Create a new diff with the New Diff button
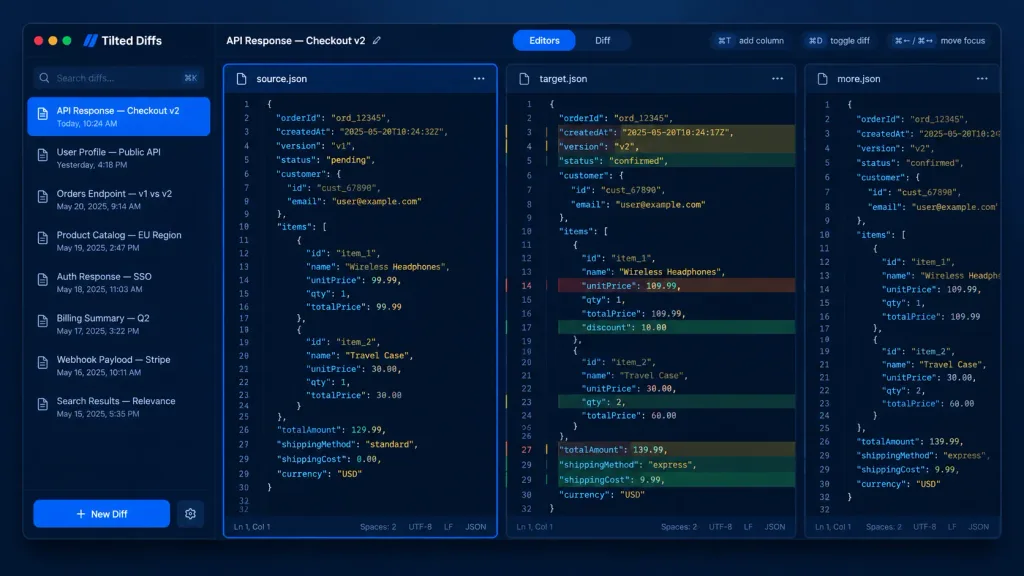This screenshot has height=576, width=1024. pos(102,514)
